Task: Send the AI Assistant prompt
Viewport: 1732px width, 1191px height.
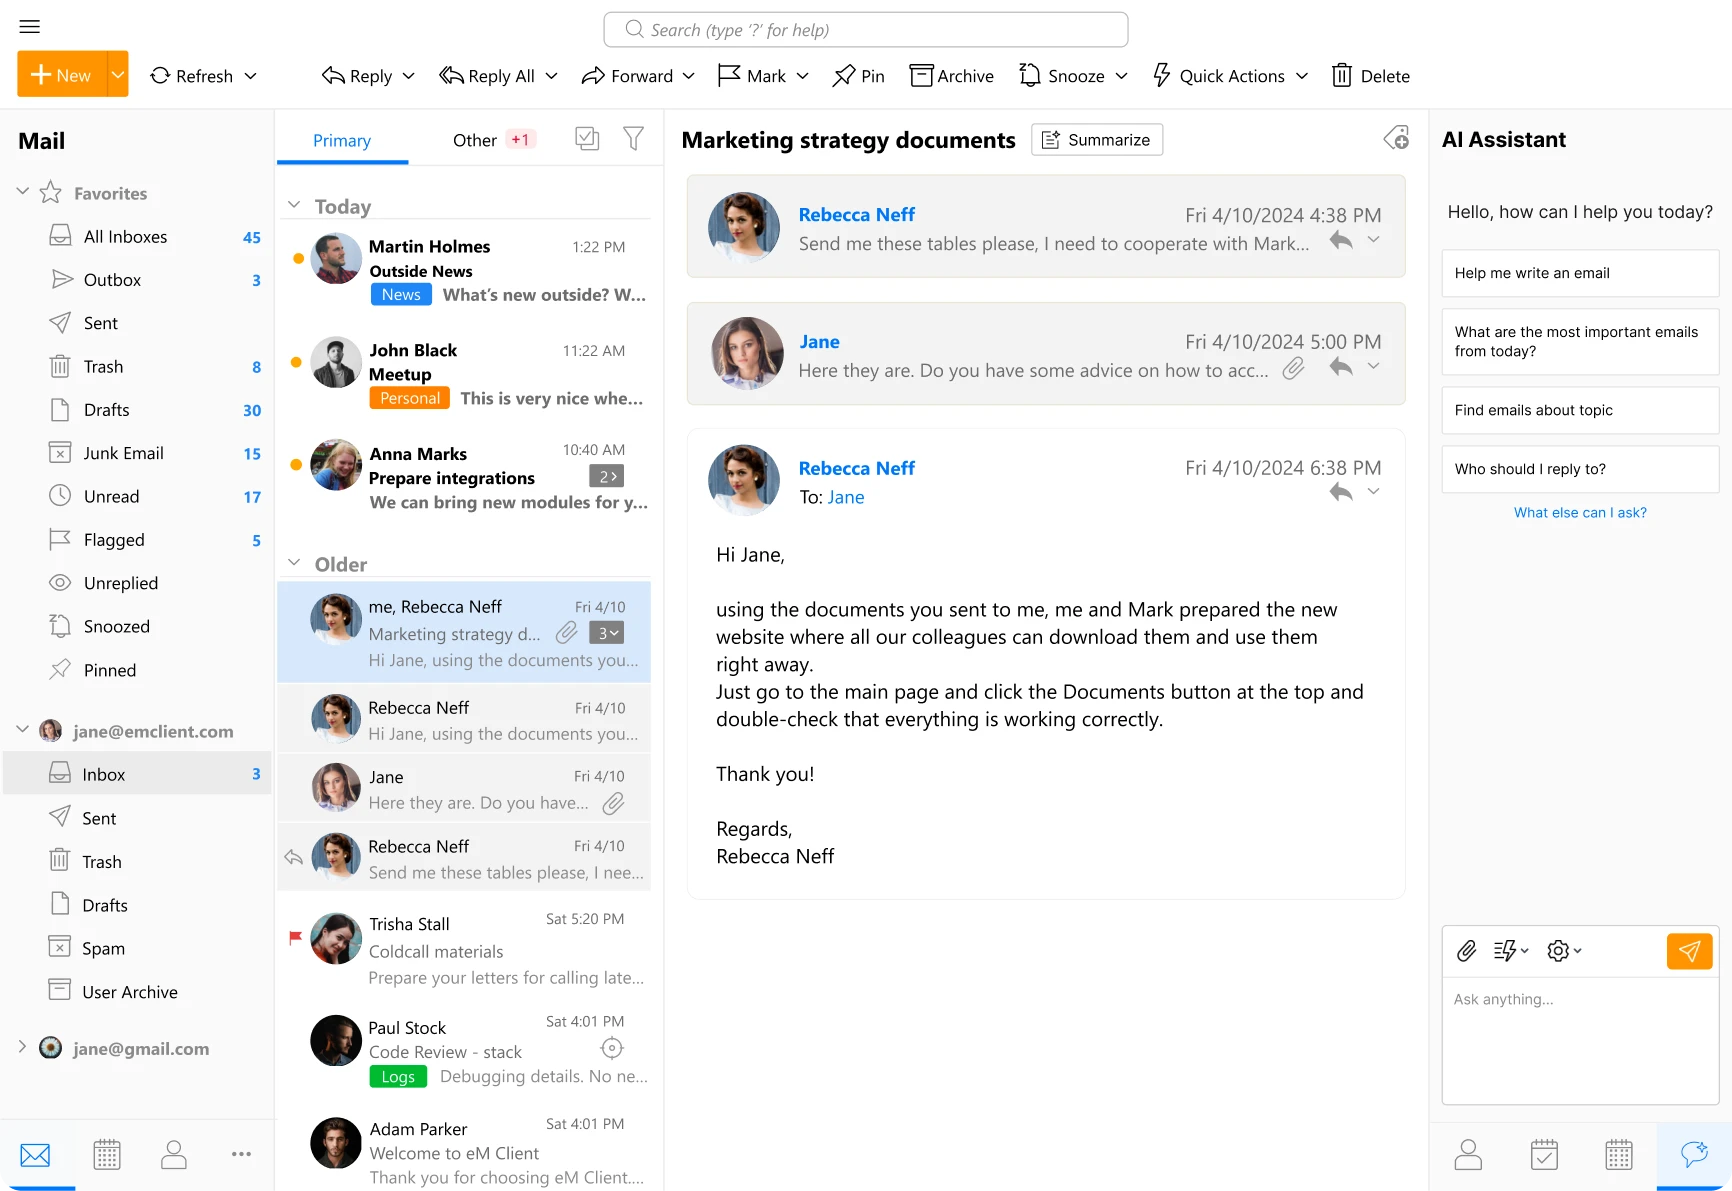Action: point(1689,951)
